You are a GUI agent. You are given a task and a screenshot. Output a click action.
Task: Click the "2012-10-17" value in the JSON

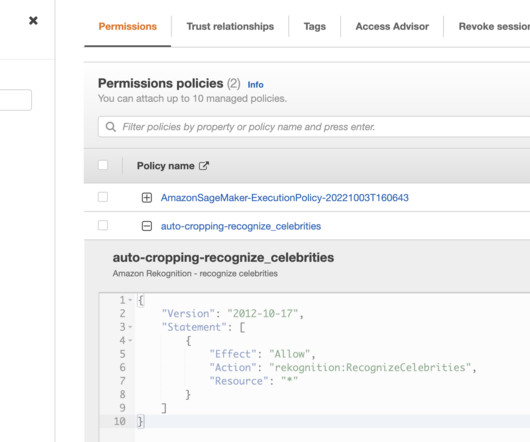(263, 314)
